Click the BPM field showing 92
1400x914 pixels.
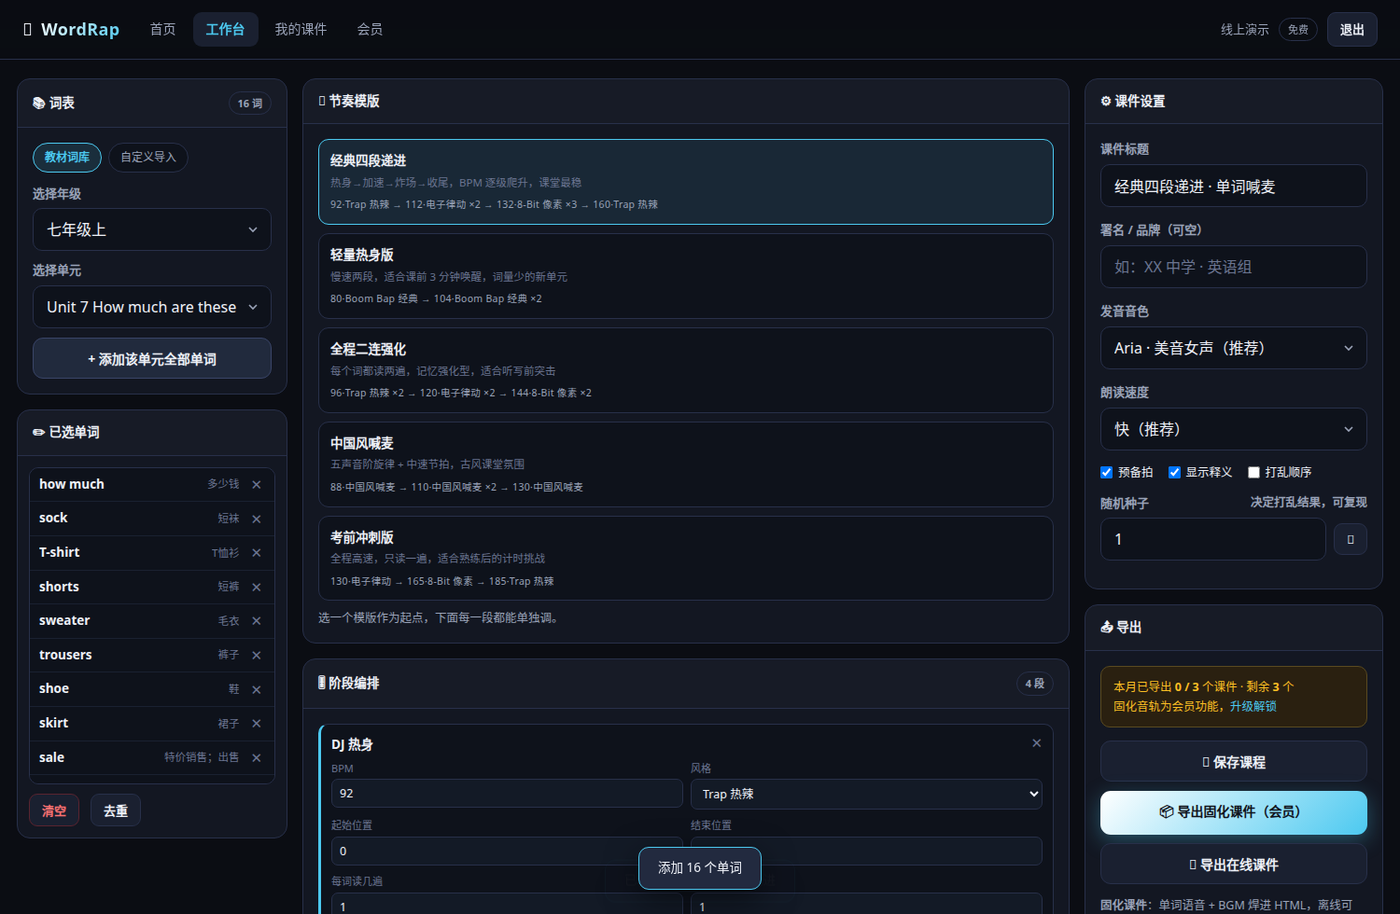tap(507, 793)
